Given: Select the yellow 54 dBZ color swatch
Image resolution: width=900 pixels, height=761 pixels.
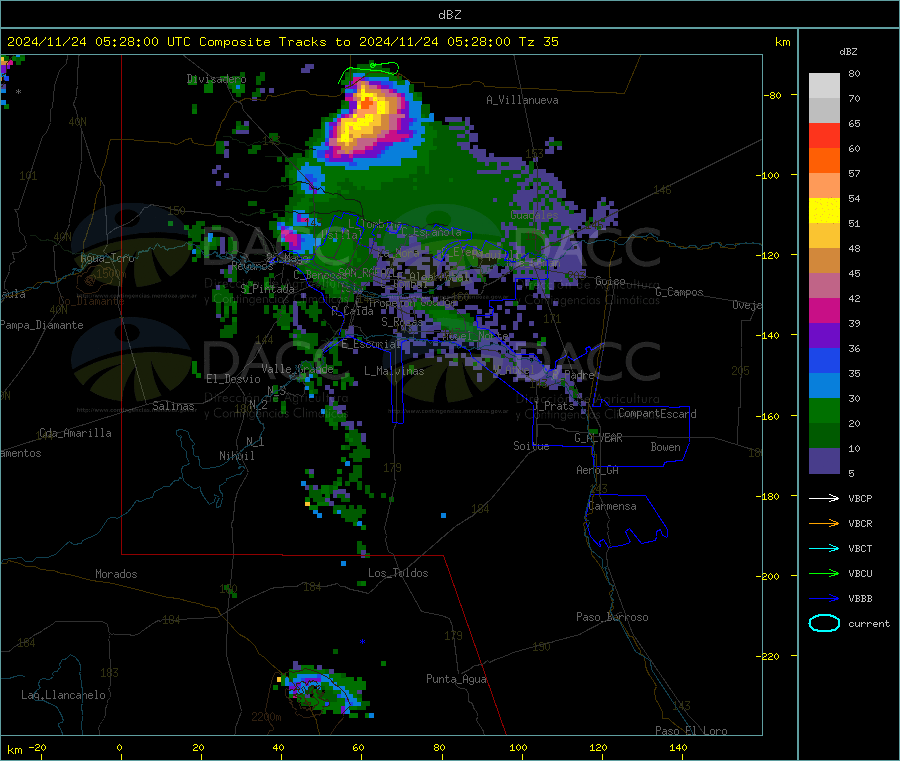Looking at the screenshot, I should [824, 211].
